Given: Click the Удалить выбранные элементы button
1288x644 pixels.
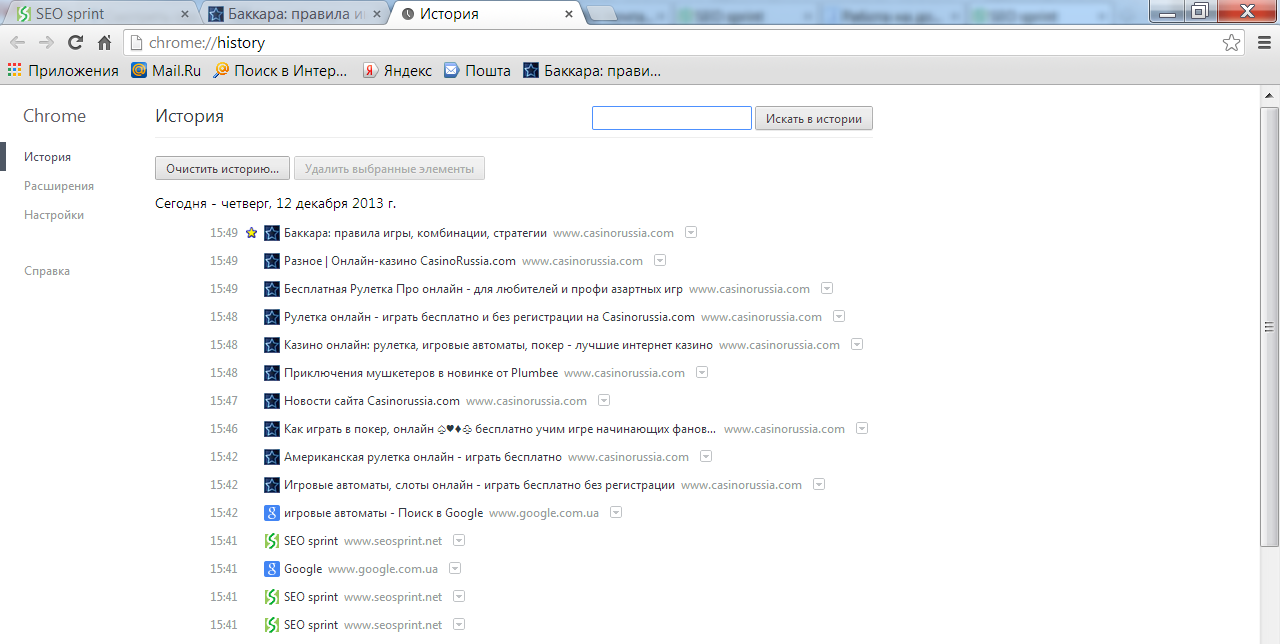Looking at the screenshot, I should click(x=390, y=169).
